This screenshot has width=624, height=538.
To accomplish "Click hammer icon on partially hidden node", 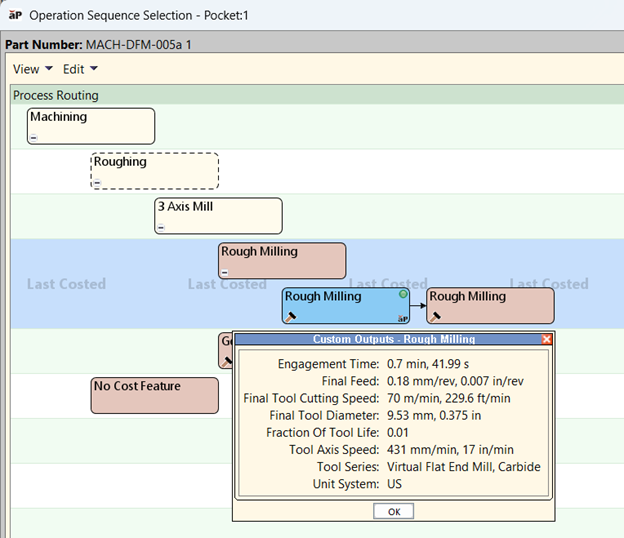I will 228,361.
